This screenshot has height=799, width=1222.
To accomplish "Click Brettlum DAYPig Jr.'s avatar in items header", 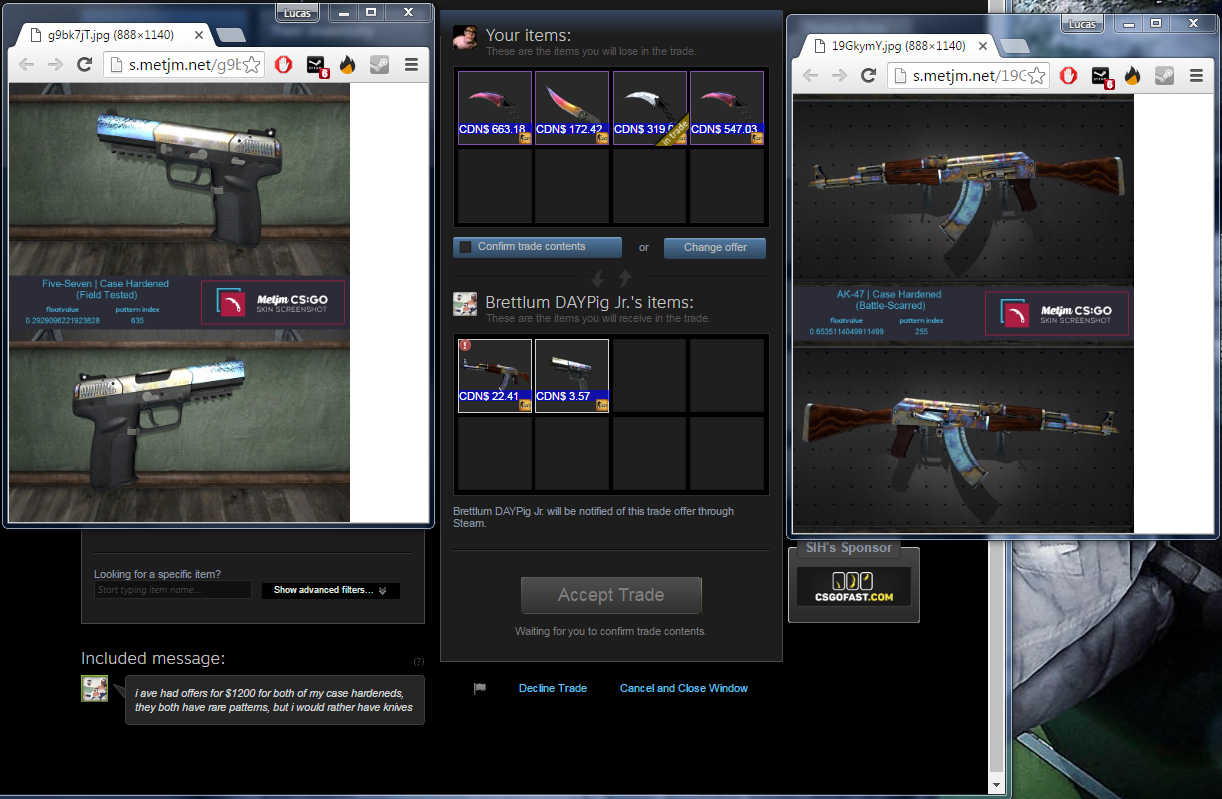I will 465,304.
